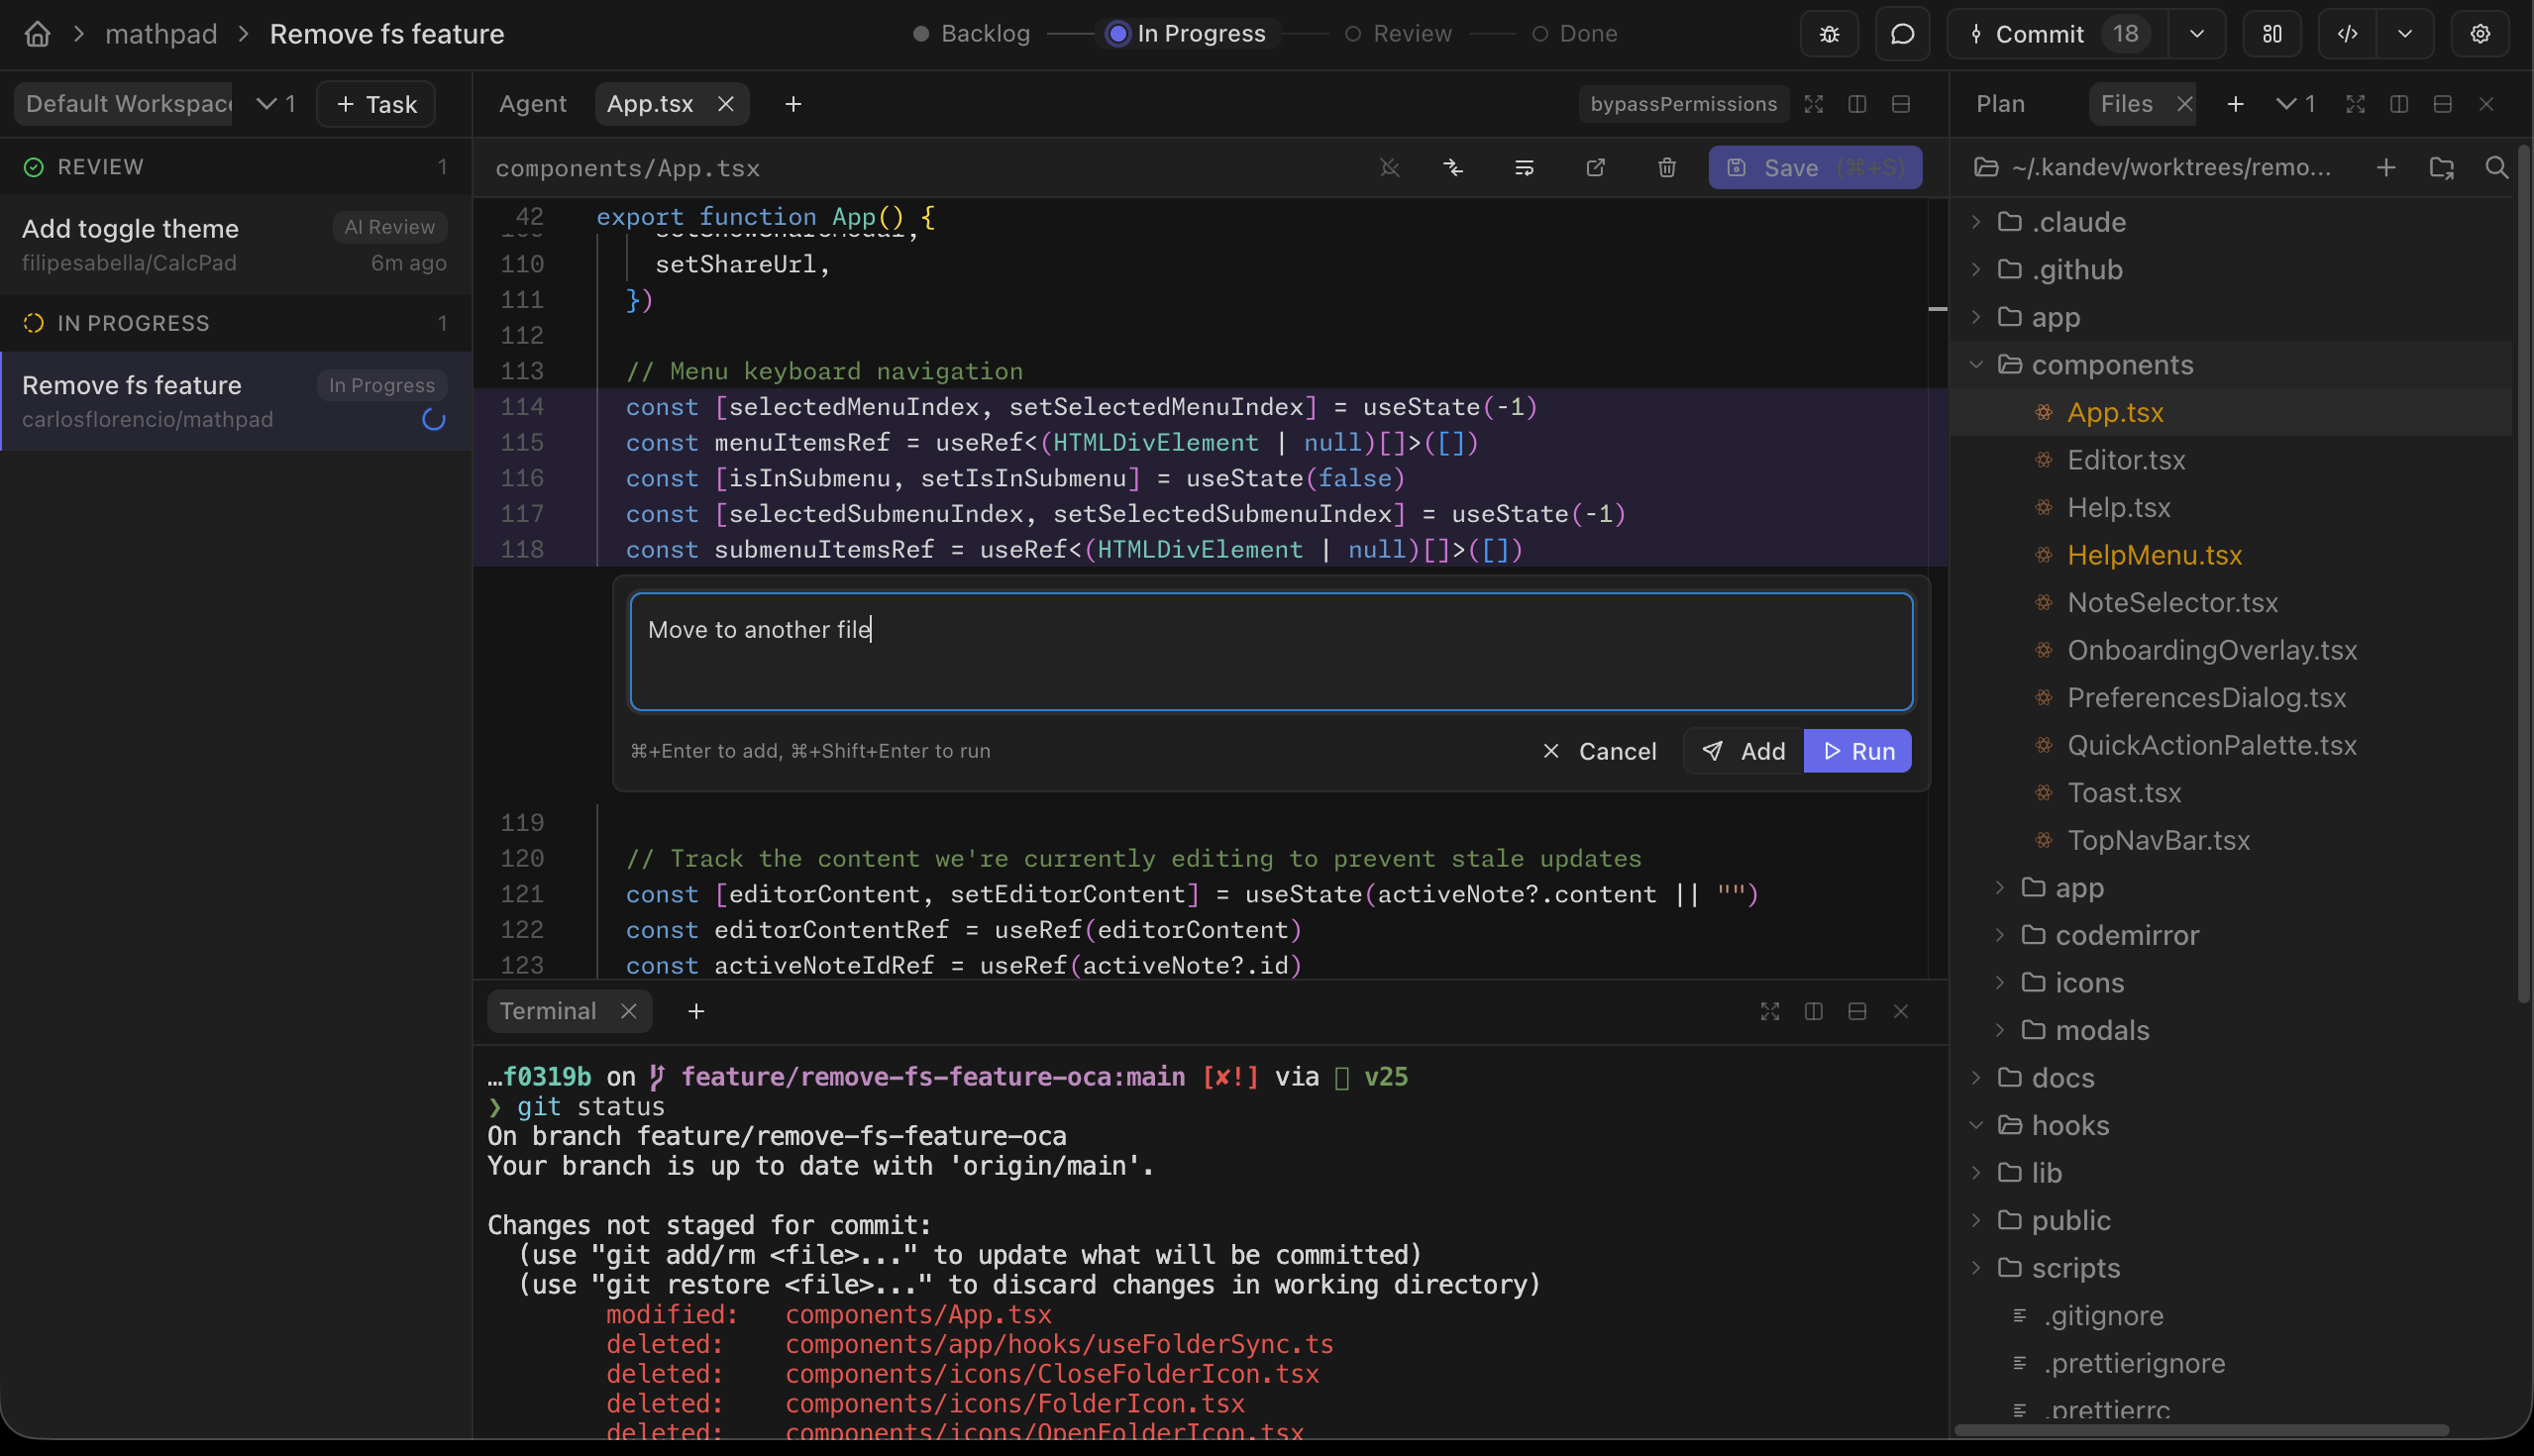The width and height of the screenshot is (2534, 1456).
Task: Cancel the inline comment
Action: point(1598,751)
